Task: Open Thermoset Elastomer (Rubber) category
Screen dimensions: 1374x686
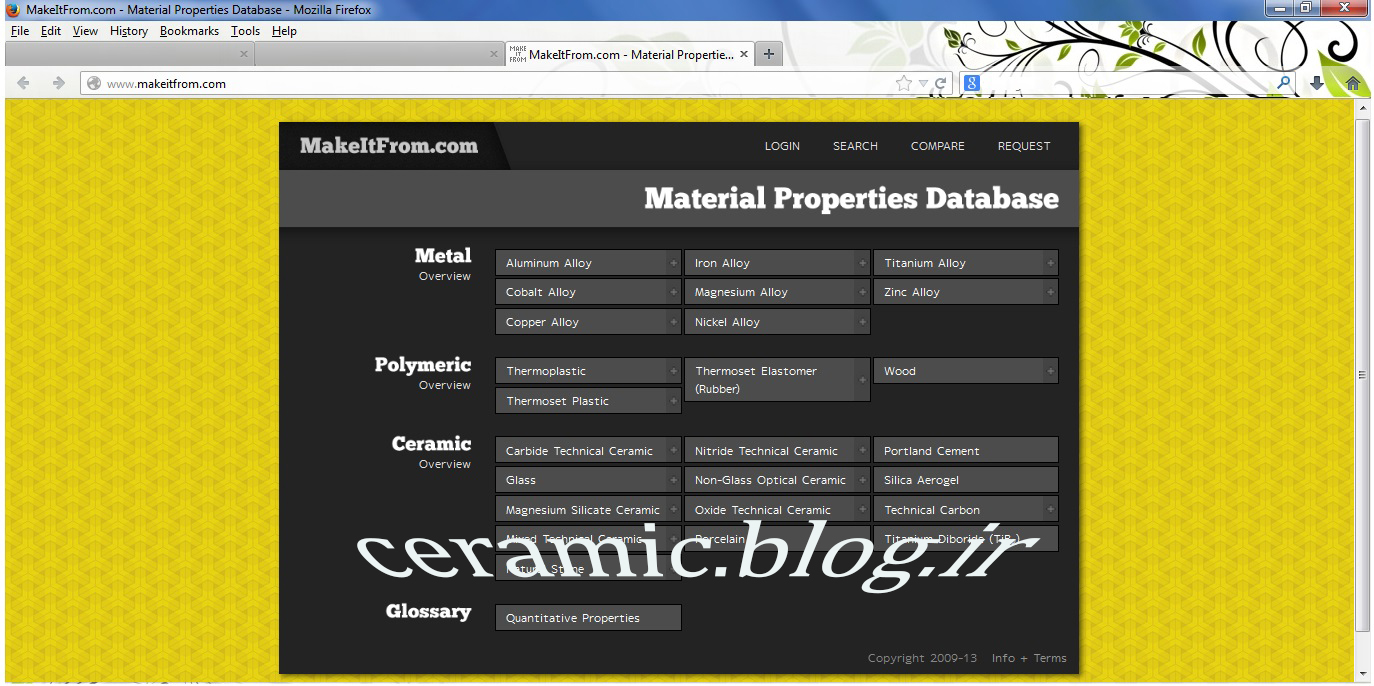Action: pos(777,380)
